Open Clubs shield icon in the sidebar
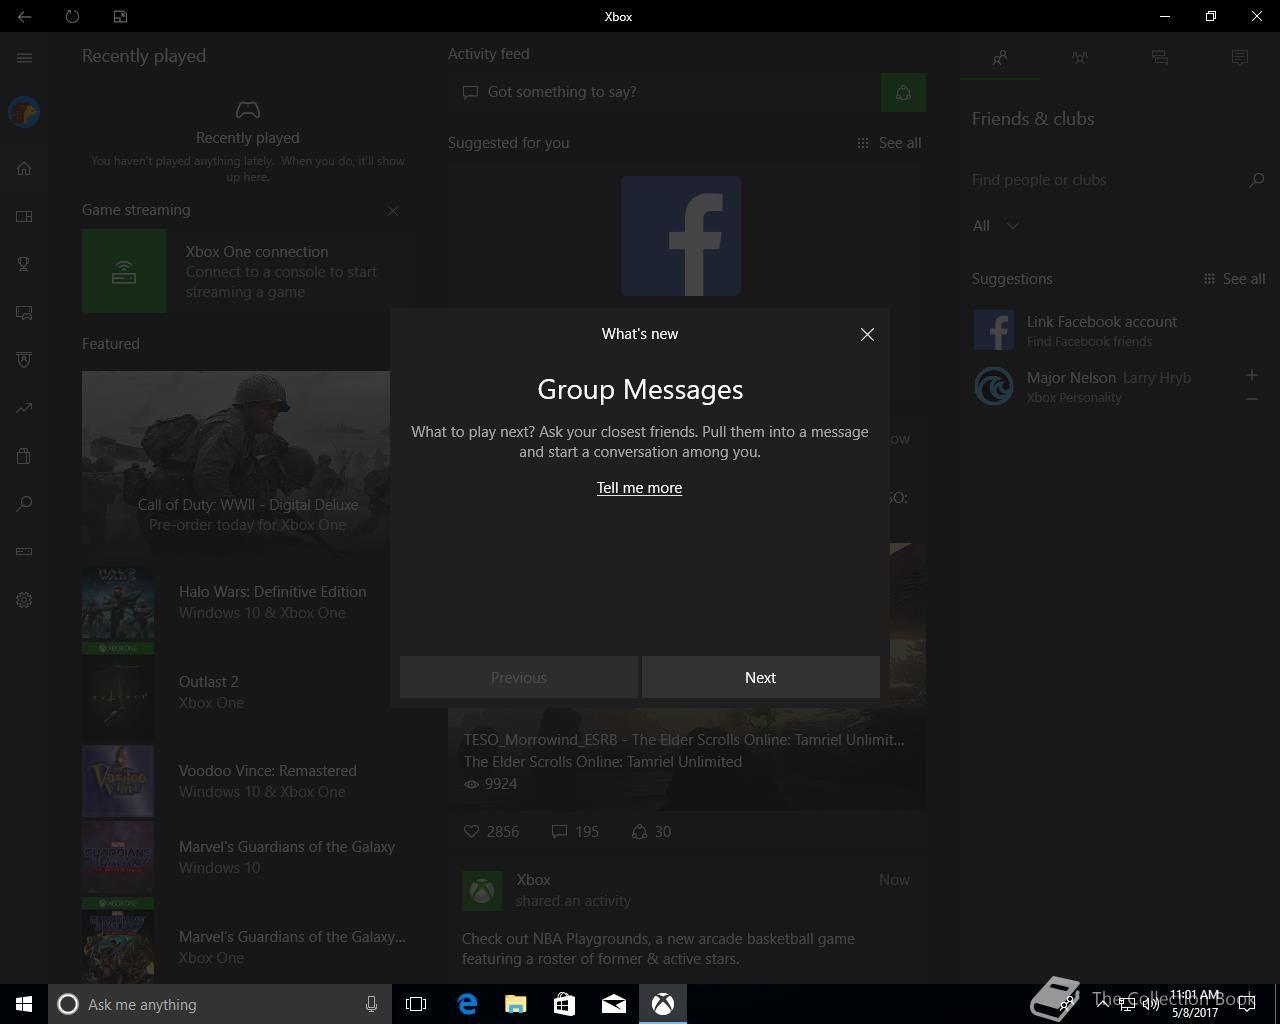Image resolution: width=1280 pixels, height=1024 pixels. coord(24,360)
